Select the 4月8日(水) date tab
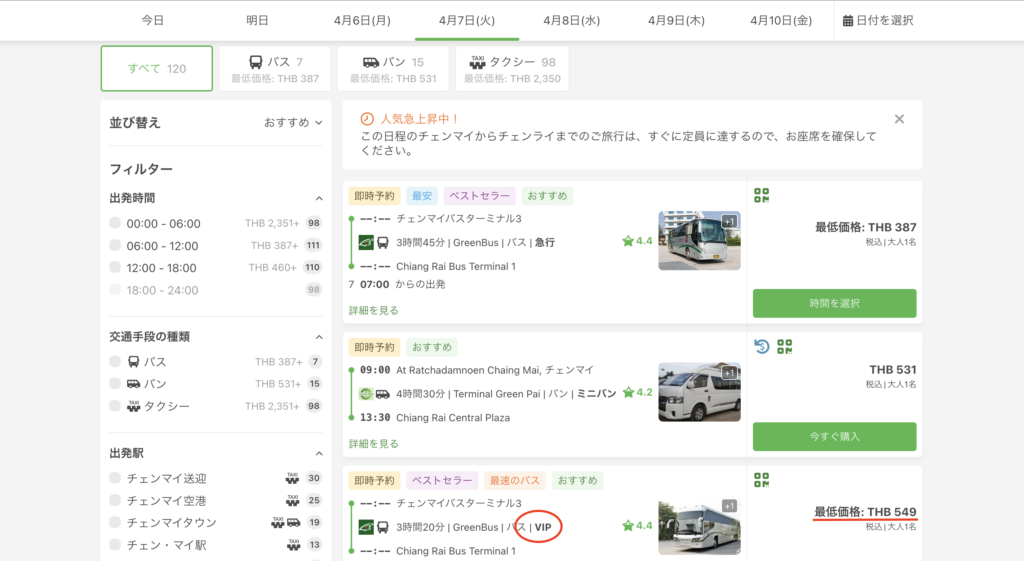This screenshot has width=1024, height=561. [571, 20]
